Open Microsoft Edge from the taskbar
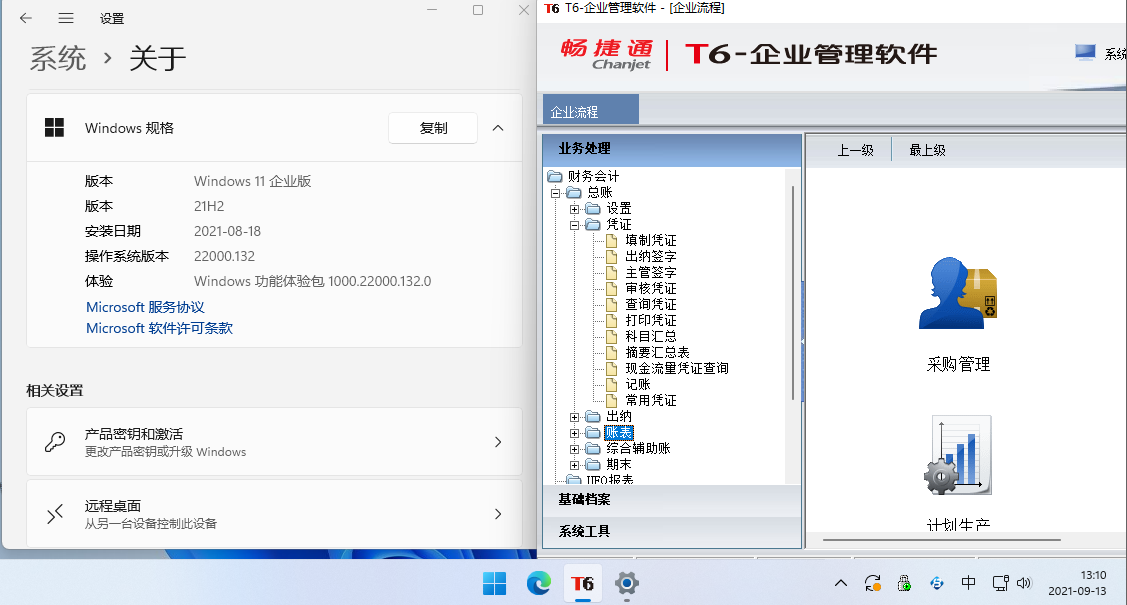Viewport: 1127px width, 605px height. tap(538, 583)
